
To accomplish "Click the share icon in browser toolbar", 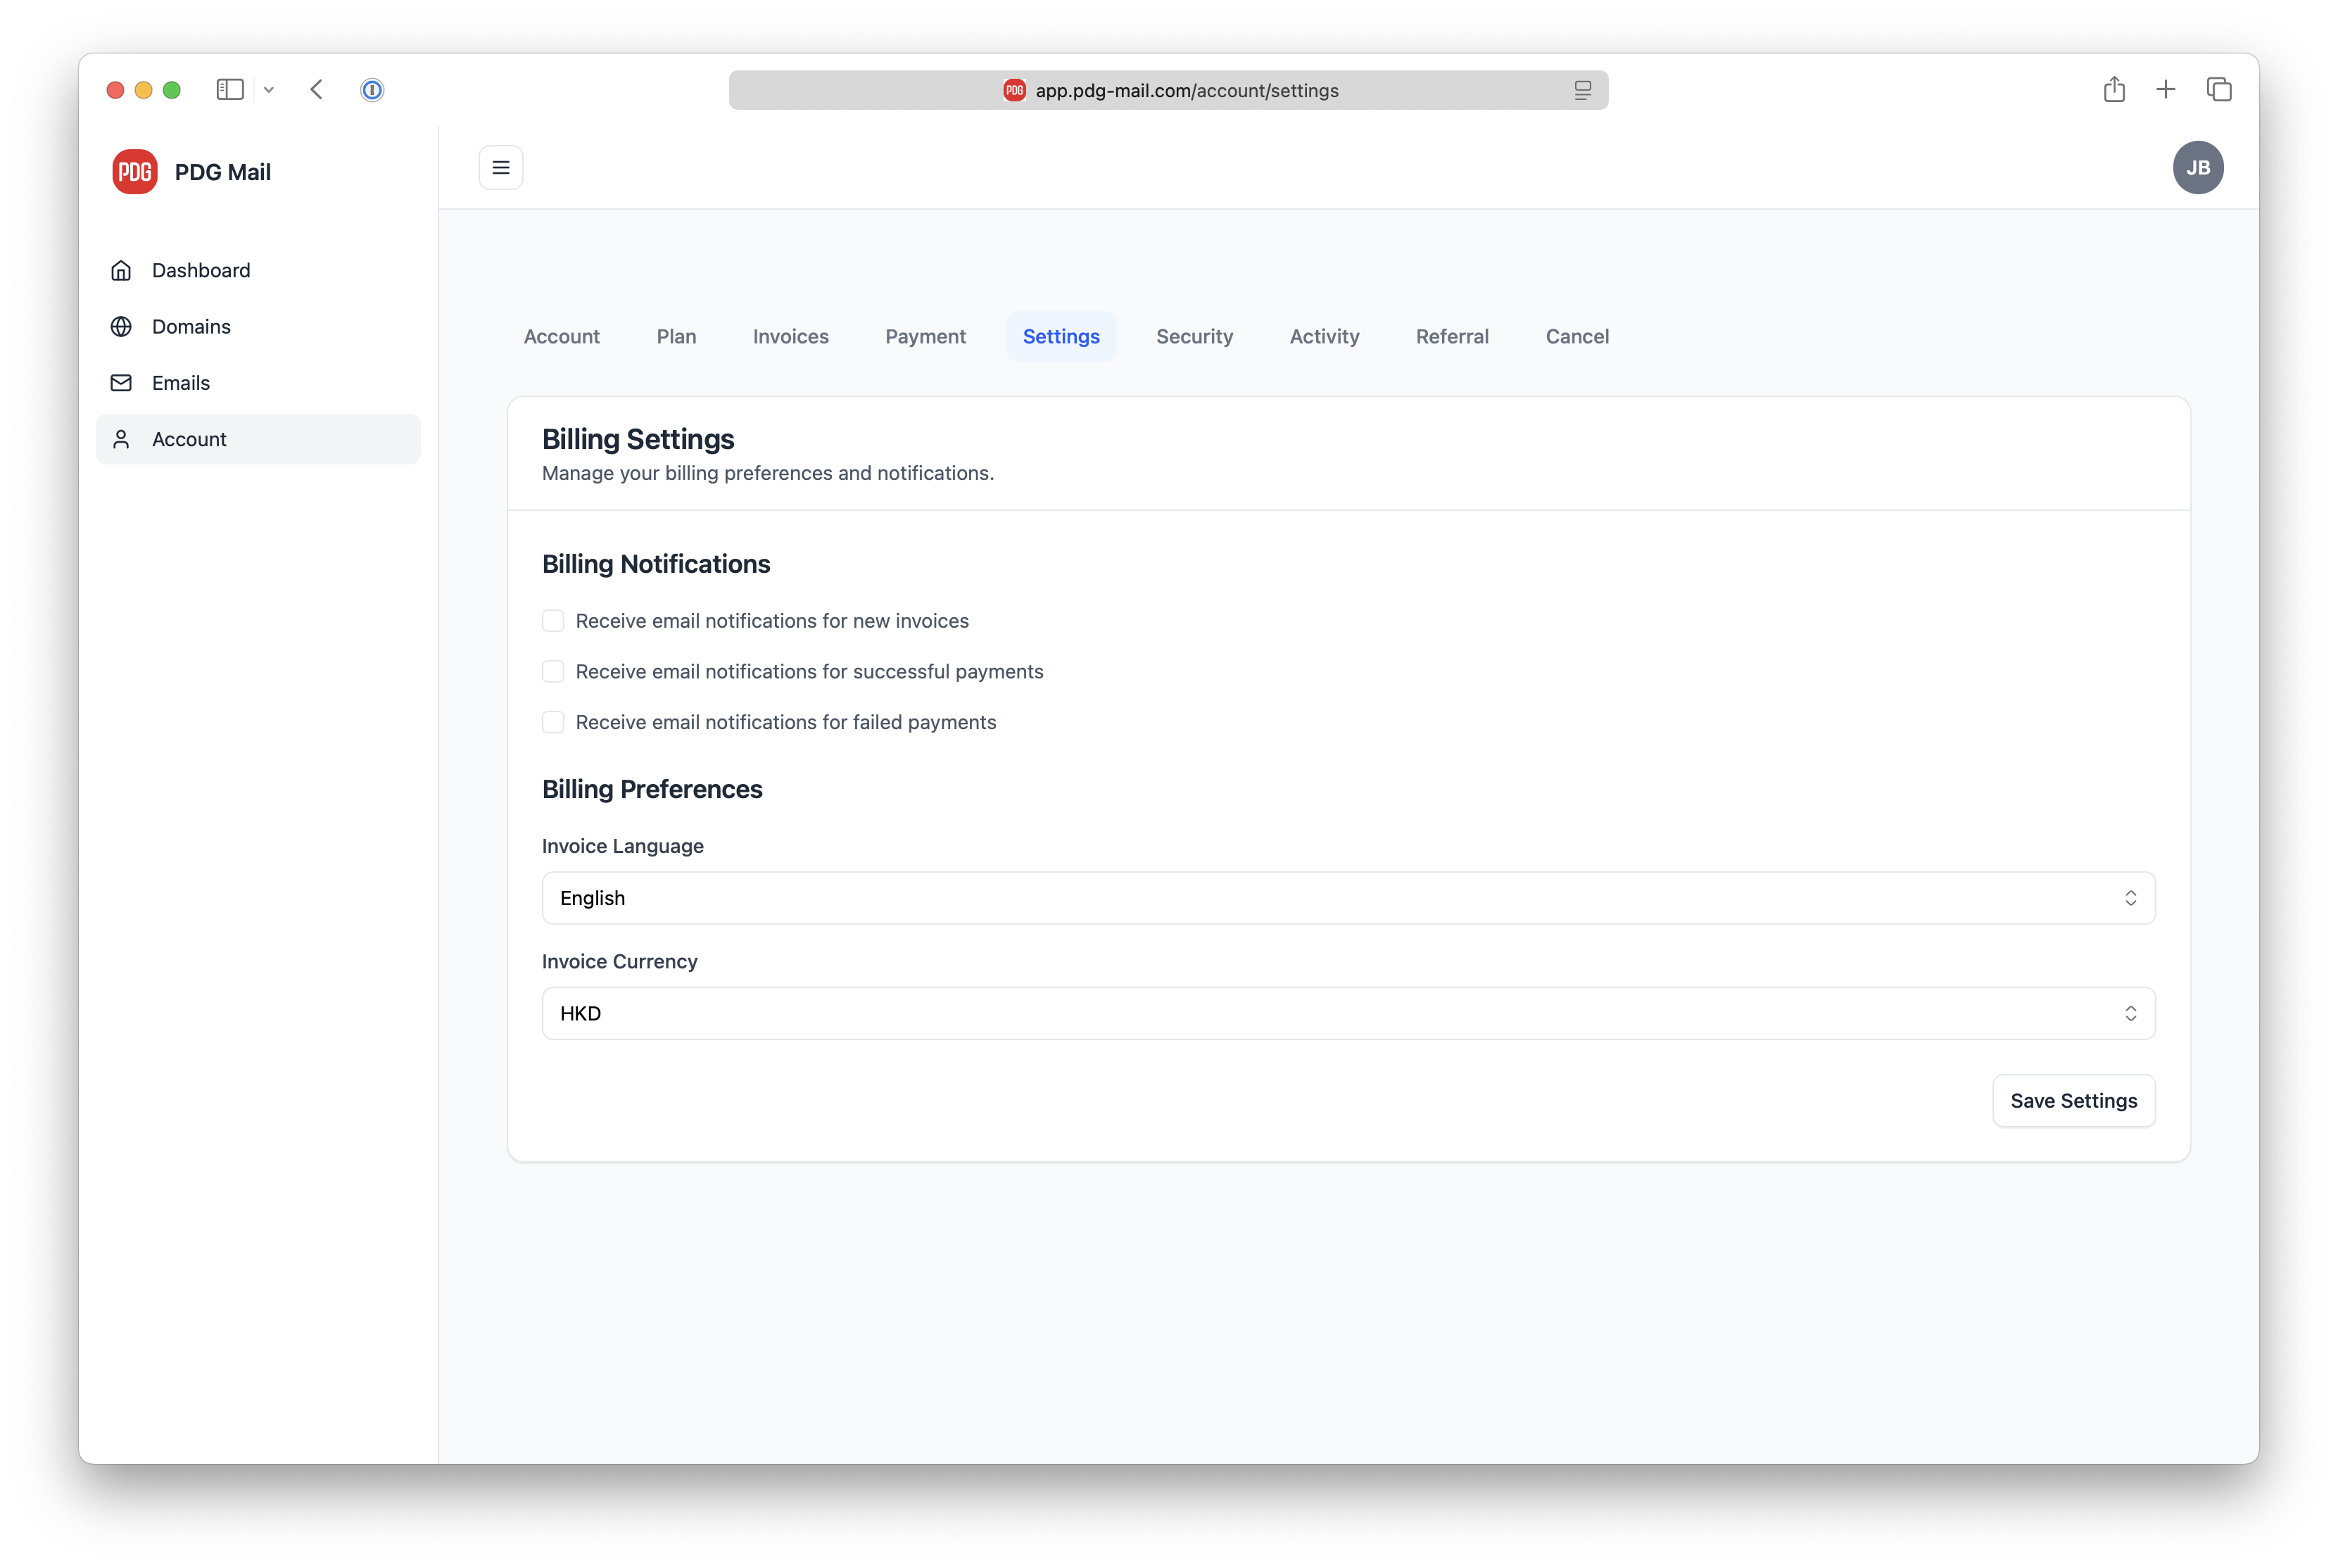I will tap(2114, 89).
